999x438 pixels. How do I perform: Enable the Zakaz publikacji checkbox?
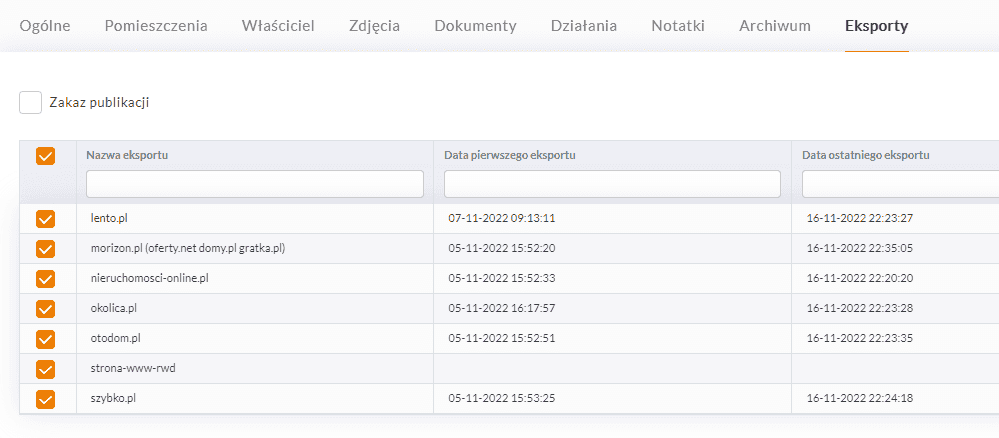pos(31,103)
